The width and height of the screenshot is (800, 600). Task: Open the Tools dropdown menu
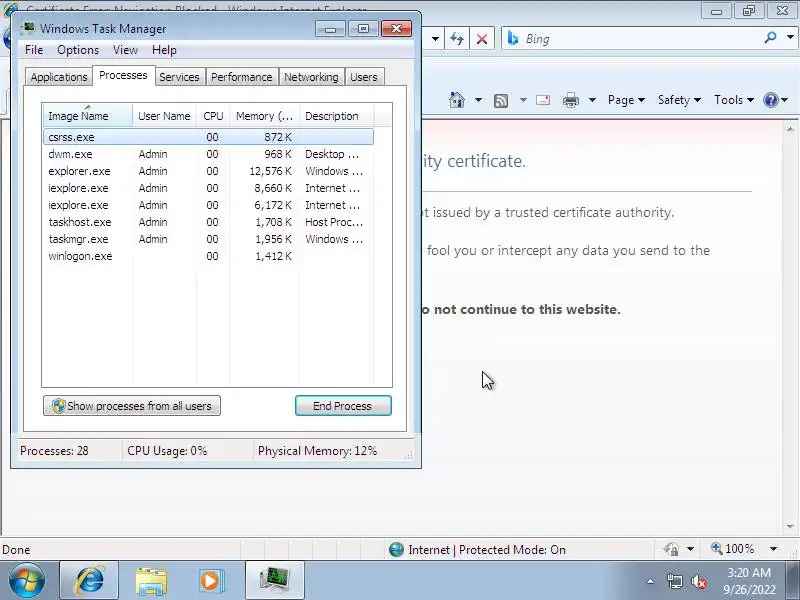(734, 100)
